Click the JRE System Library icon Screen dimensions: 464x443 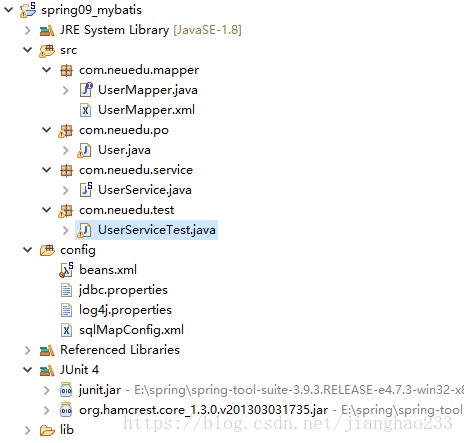47,30
